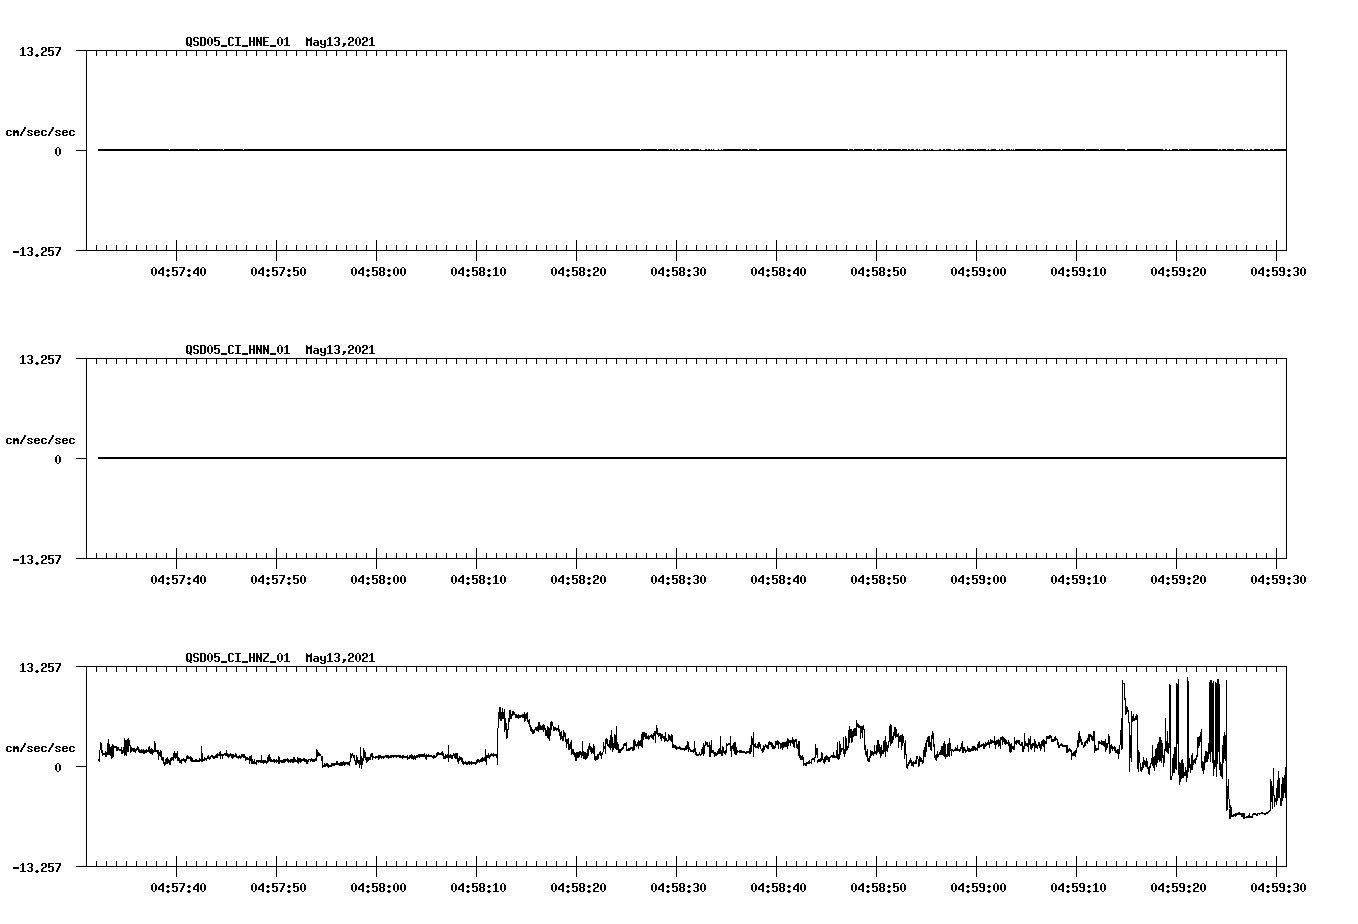Select the cm/sec/sec axis label on HNE plot
This screenshot has width=1358, height=924.
pos(40,130)
